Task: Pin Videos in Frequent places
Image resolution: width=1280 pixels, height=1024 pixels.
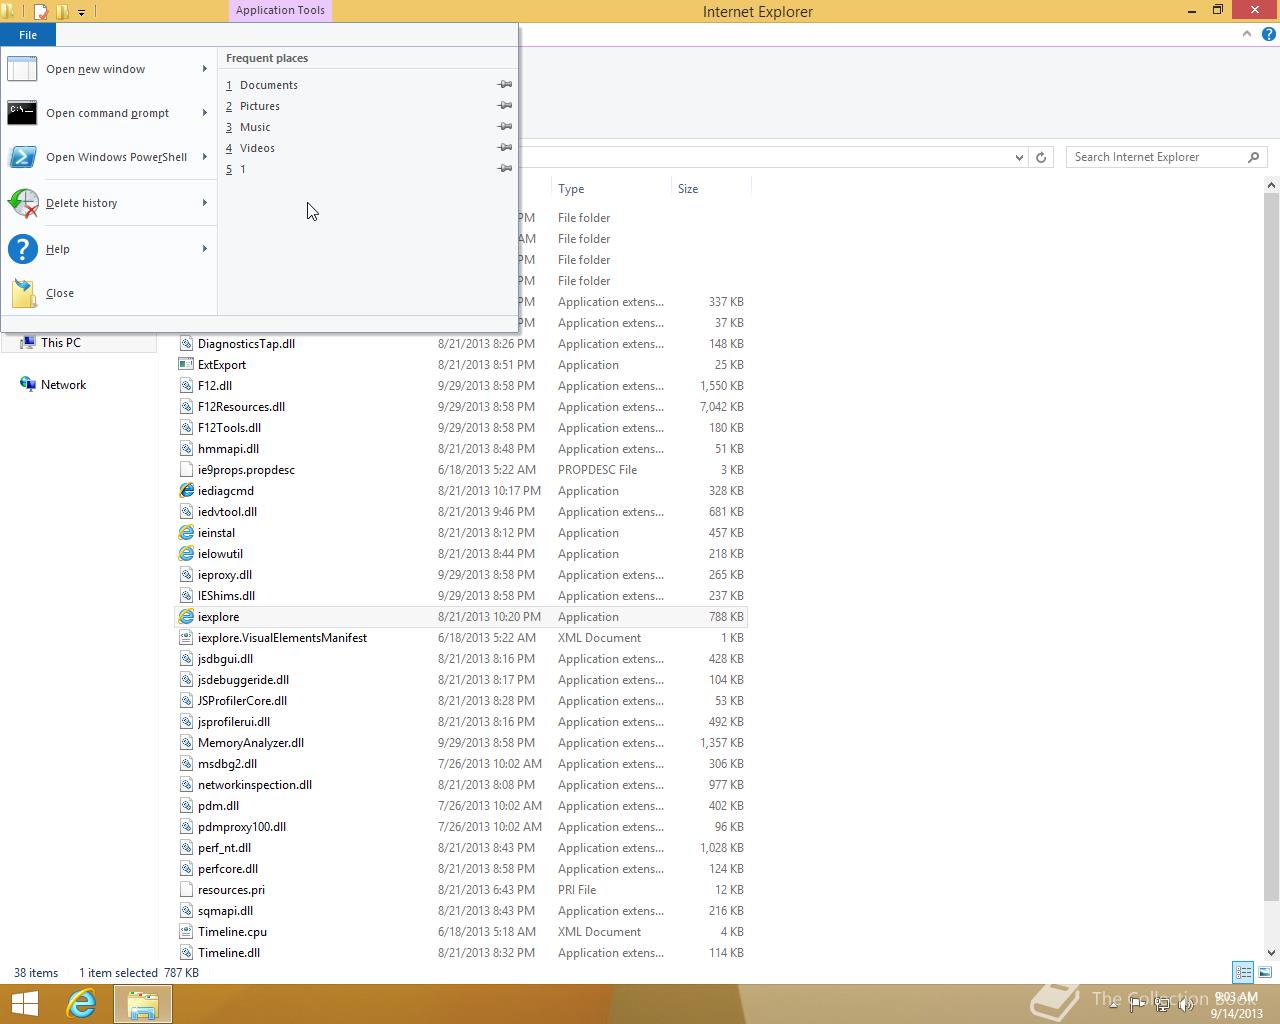Action: click(x=505, y=148)
